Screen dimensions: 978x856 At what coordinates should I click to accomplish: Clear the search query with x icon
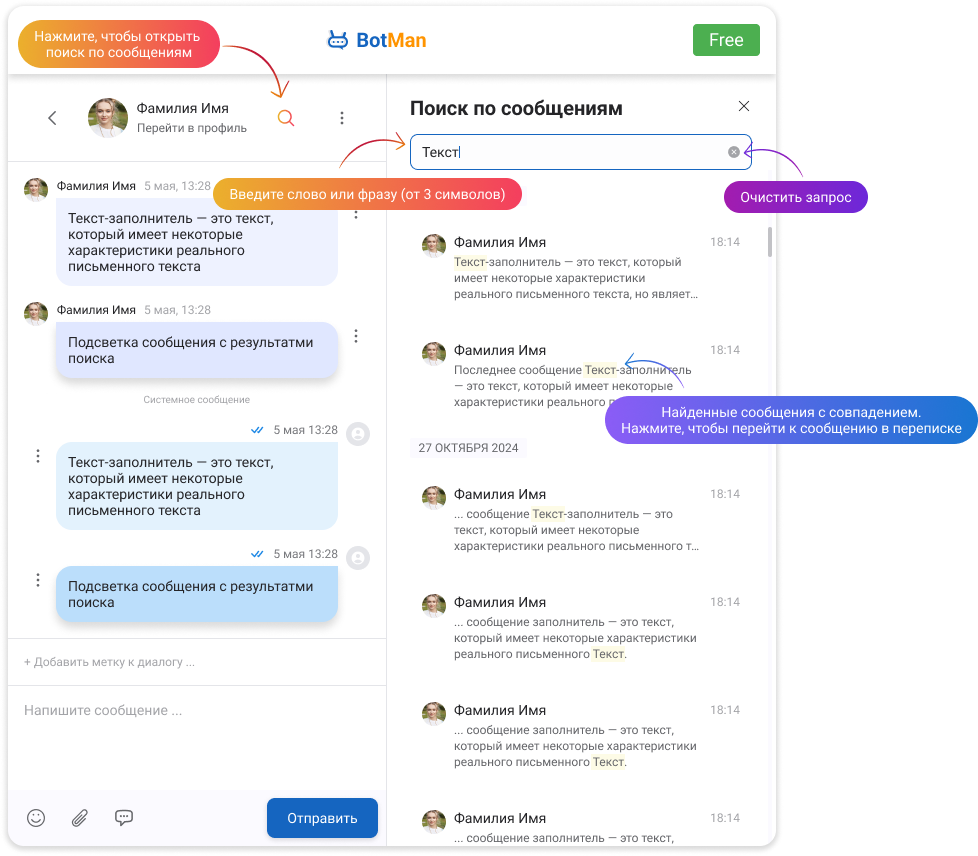pyautogui.click(x=734, y=152)
